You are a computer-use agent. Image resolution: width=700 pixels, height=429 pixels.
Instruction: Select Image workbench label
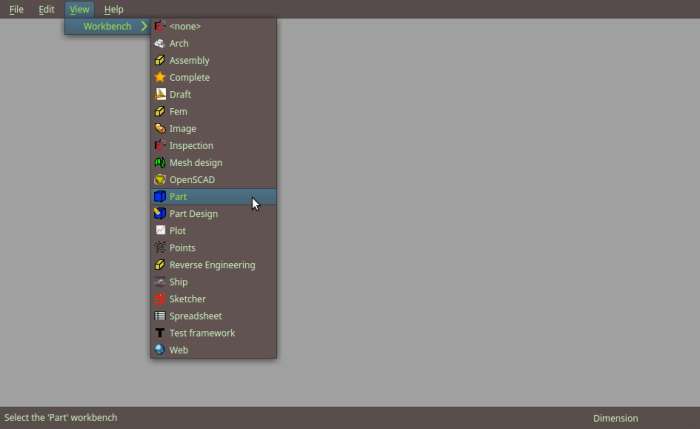coord(183,129)
